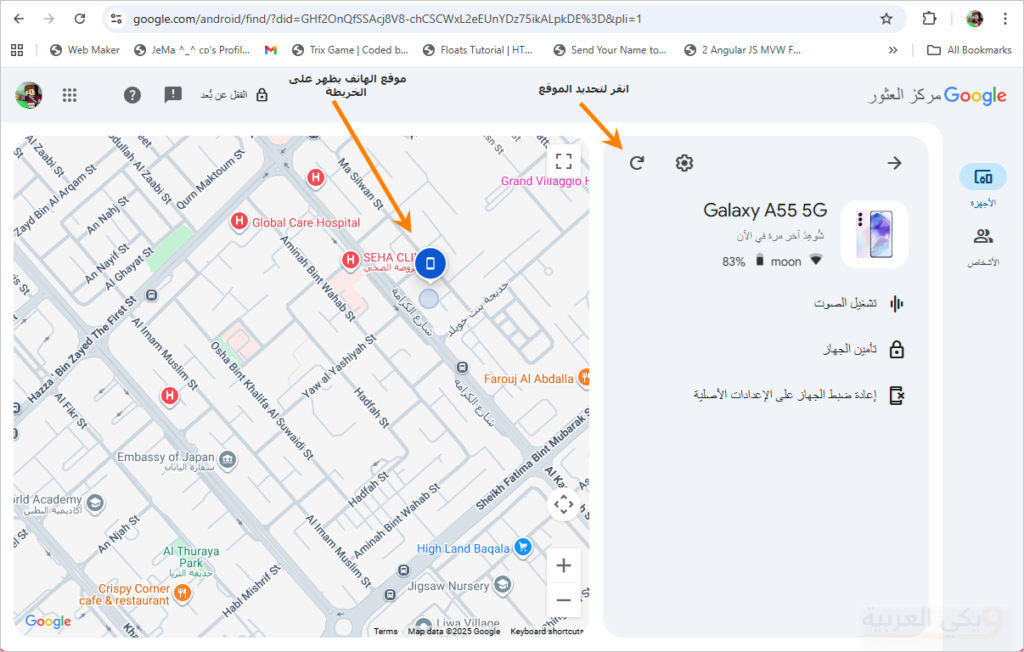Click the phone location marker on map
Screen dimensions: 1024x652
(x=430, y=263)
